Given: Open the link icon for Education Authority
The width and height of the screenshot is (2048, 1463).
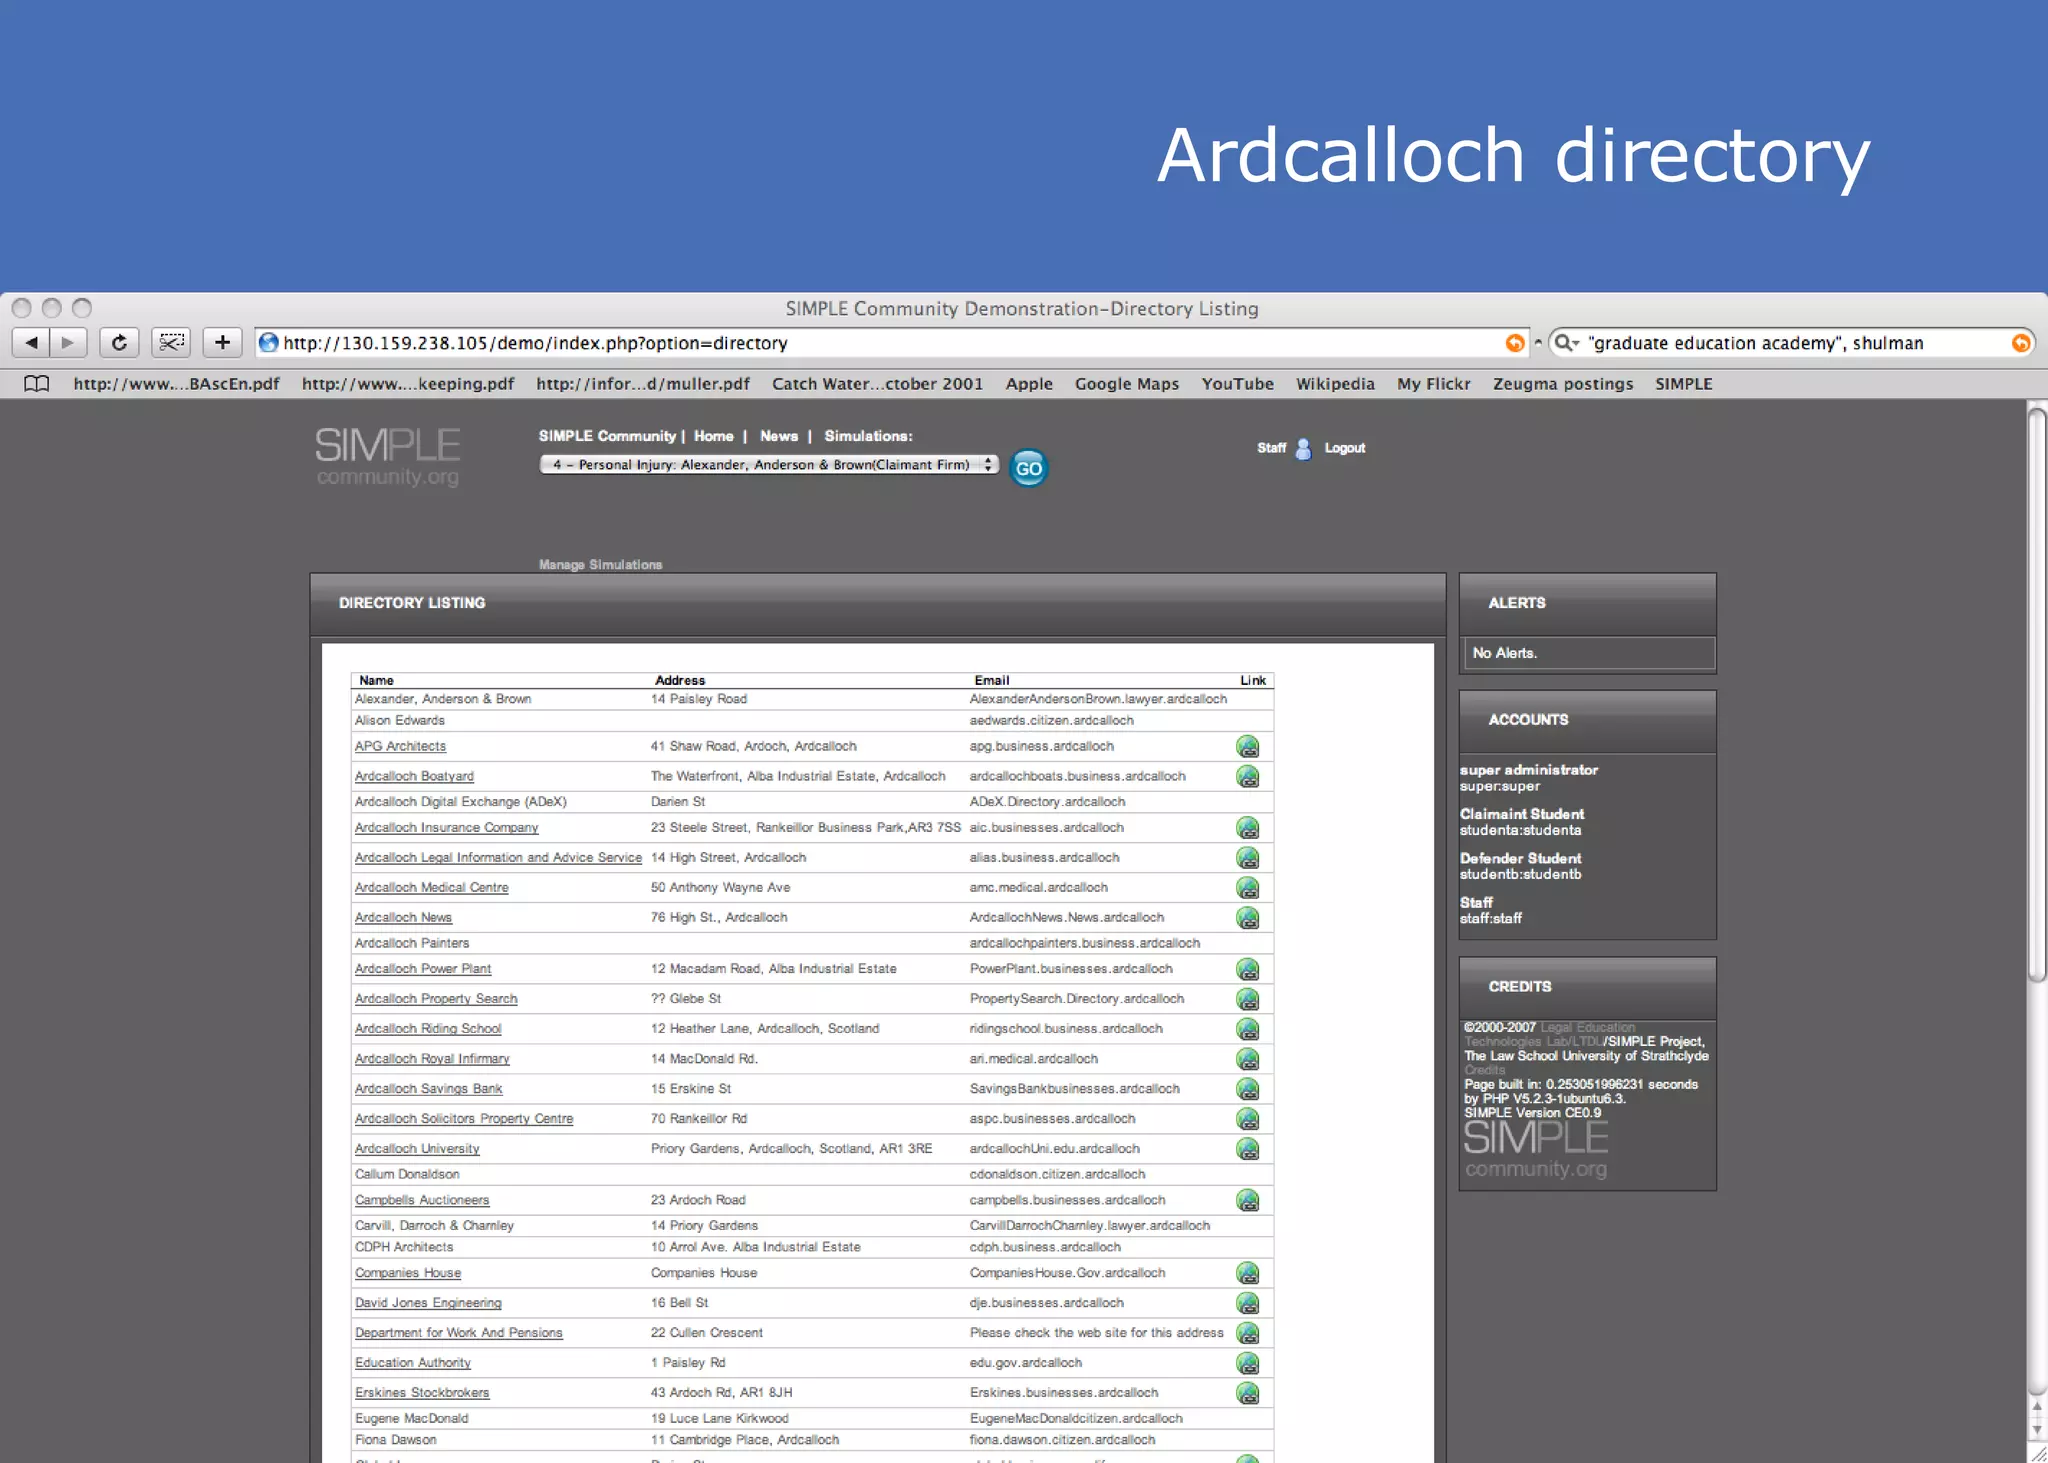Looking at the screenshot, I should [x=1247, y=1363].
